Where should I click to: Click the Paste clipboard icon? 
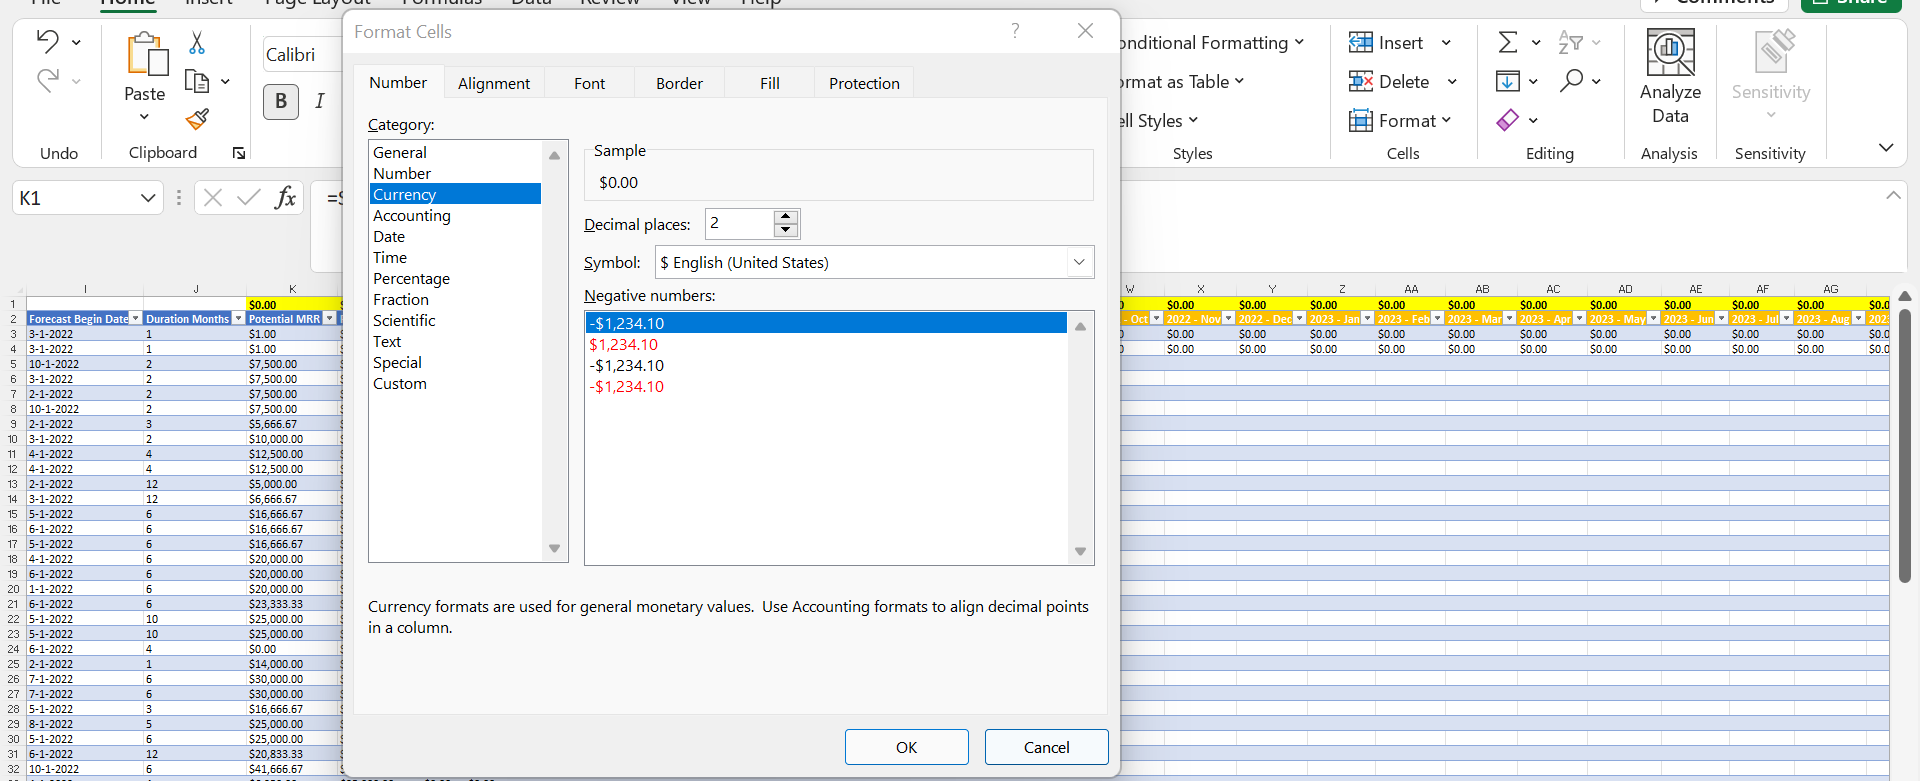coord(147,54)
